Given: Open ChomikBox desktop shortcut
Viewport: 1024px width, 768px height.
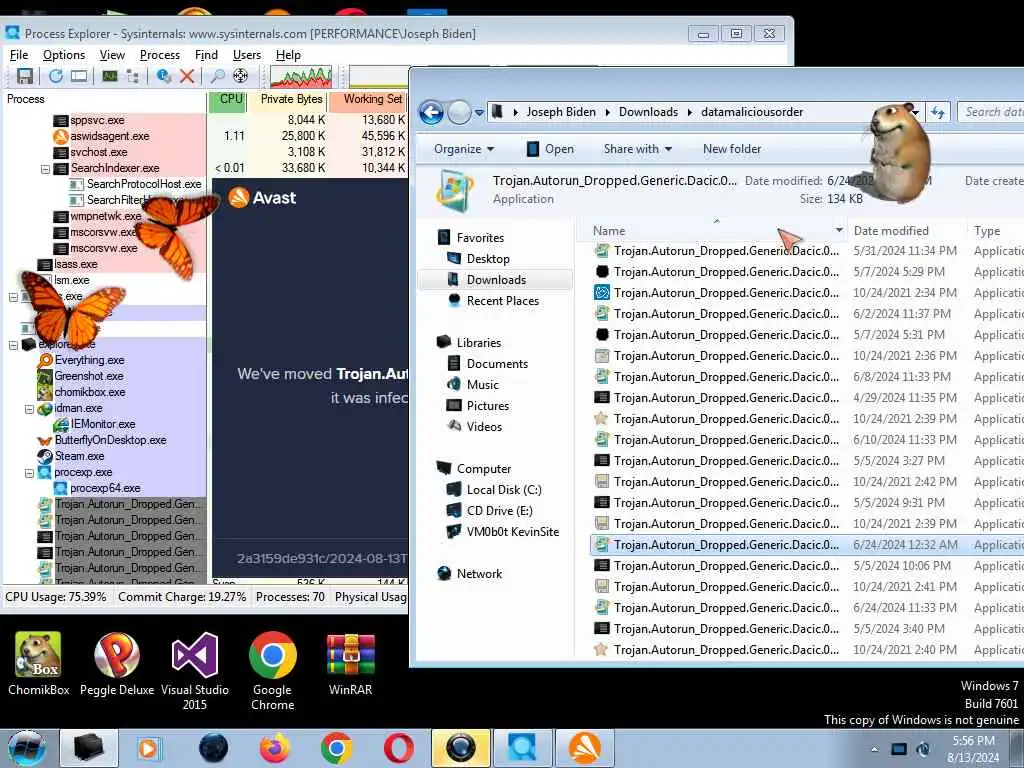Looking at the screenshot, I should [x=39, y=664].
